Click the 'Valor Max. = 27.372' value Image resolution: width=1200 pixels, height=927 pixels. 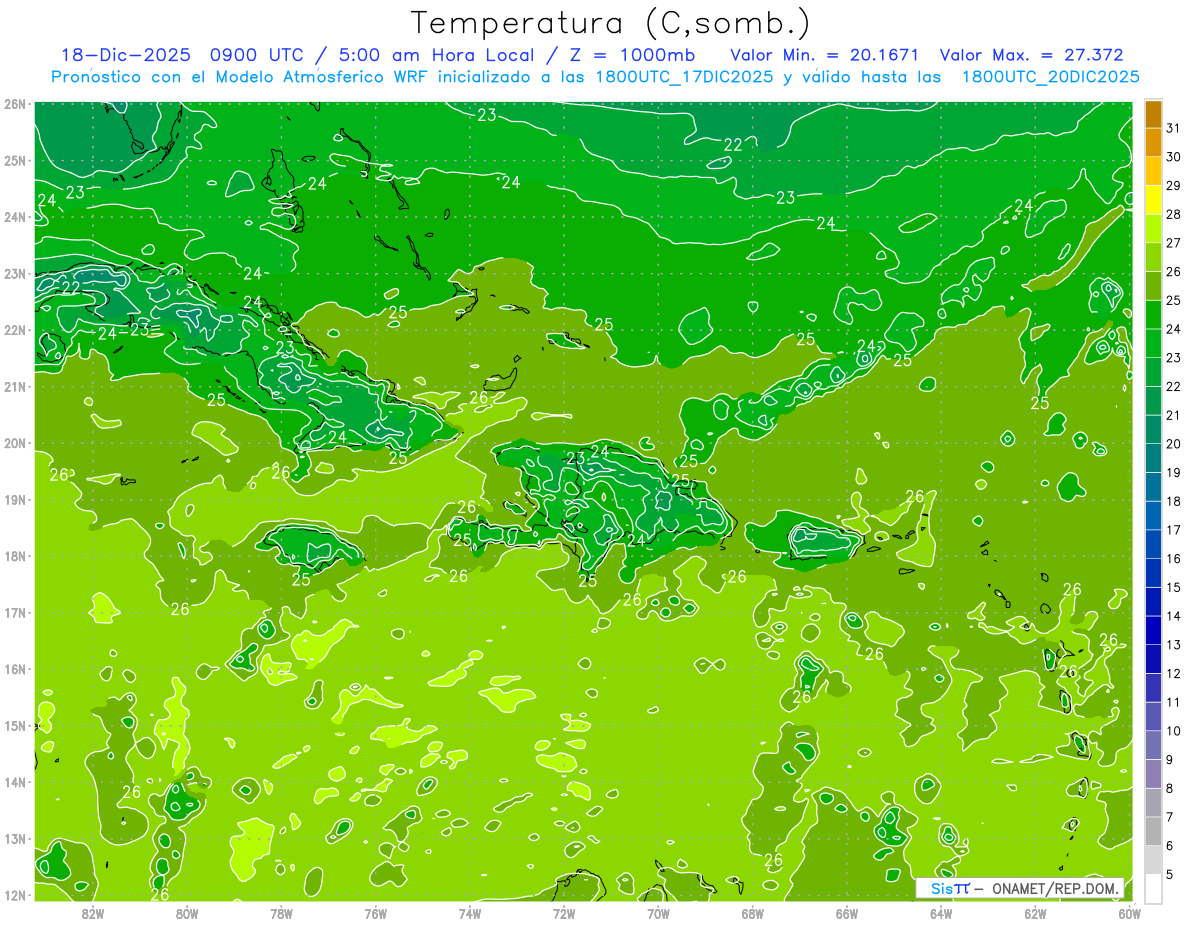pos(1032,55)
